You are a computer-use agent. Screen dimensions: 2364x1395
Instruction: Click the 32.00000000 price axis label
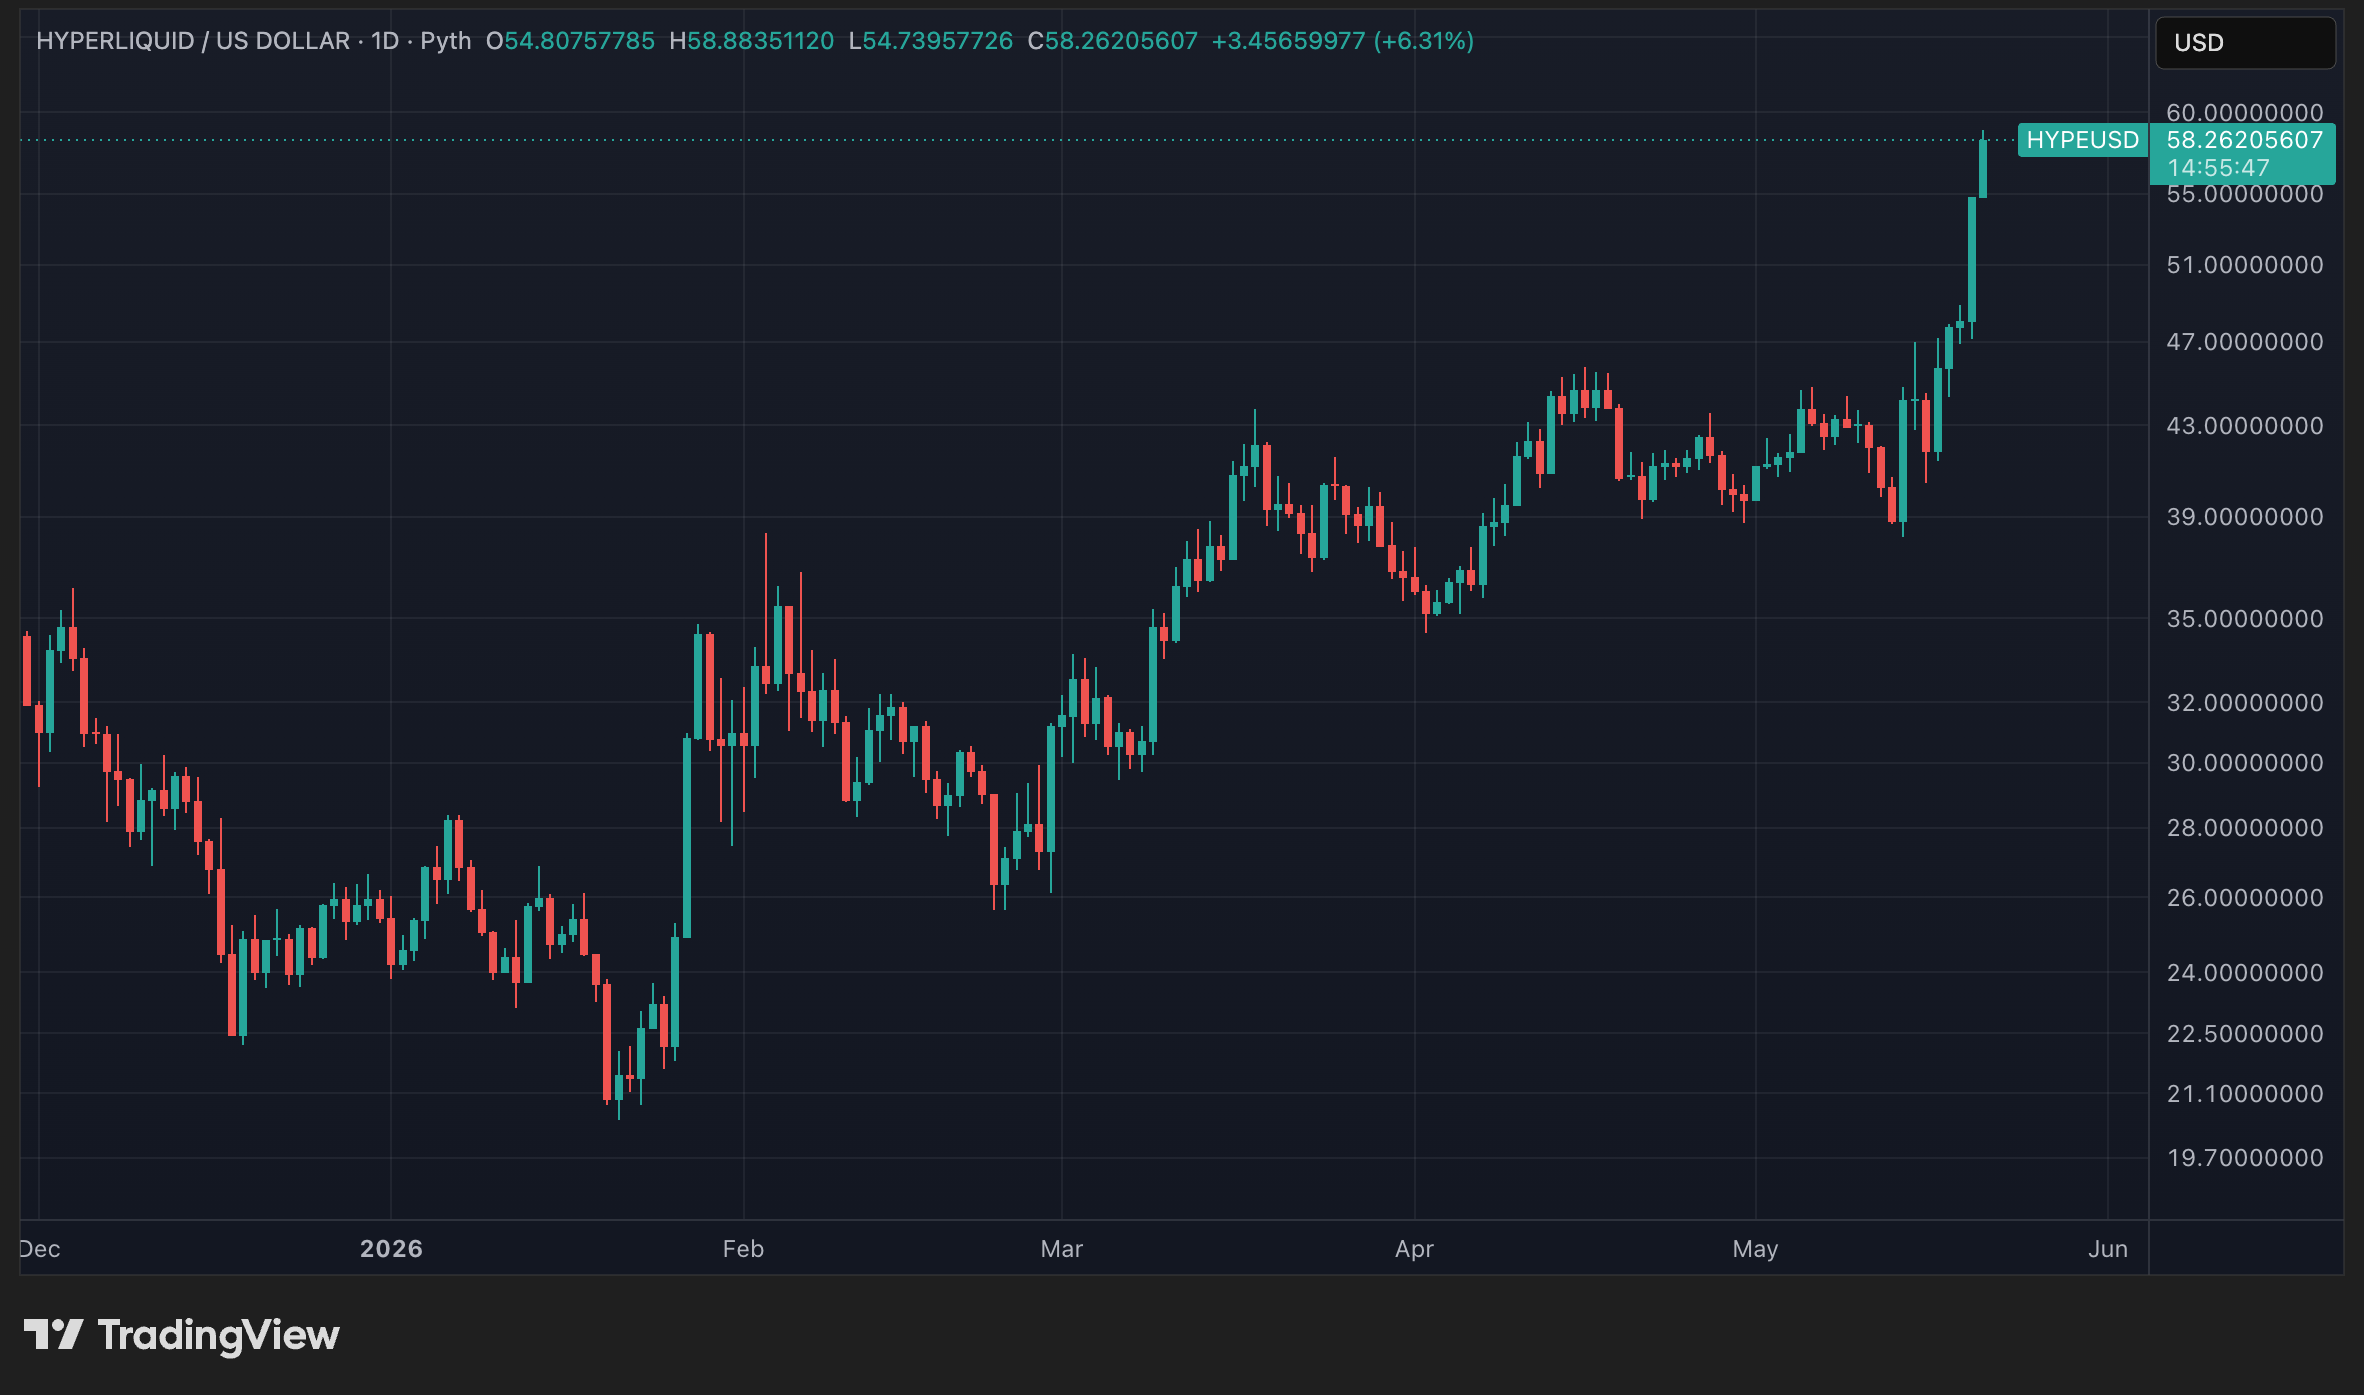point(2245,703)
